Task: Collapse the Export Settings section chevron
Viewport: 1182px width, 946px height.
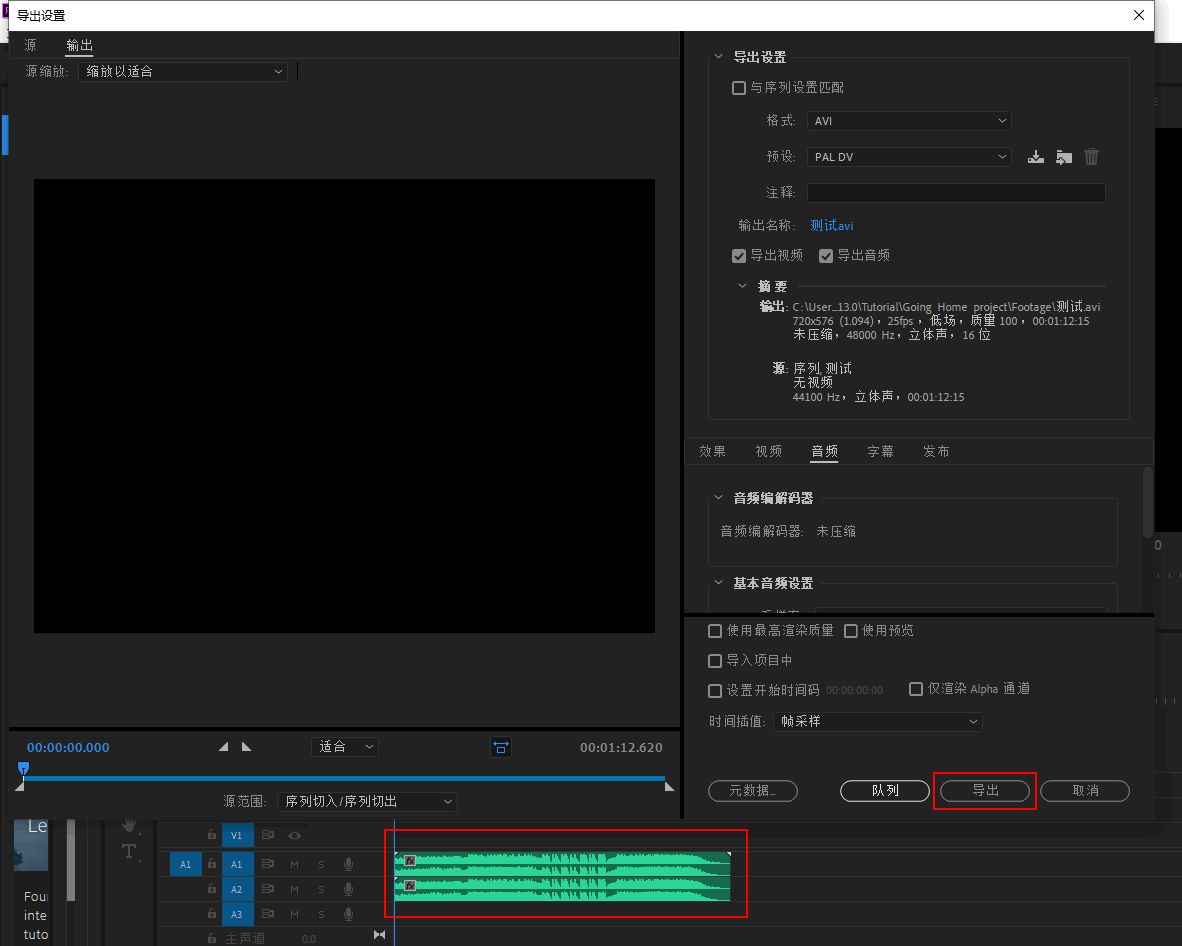Action: (x=718, y=57)
